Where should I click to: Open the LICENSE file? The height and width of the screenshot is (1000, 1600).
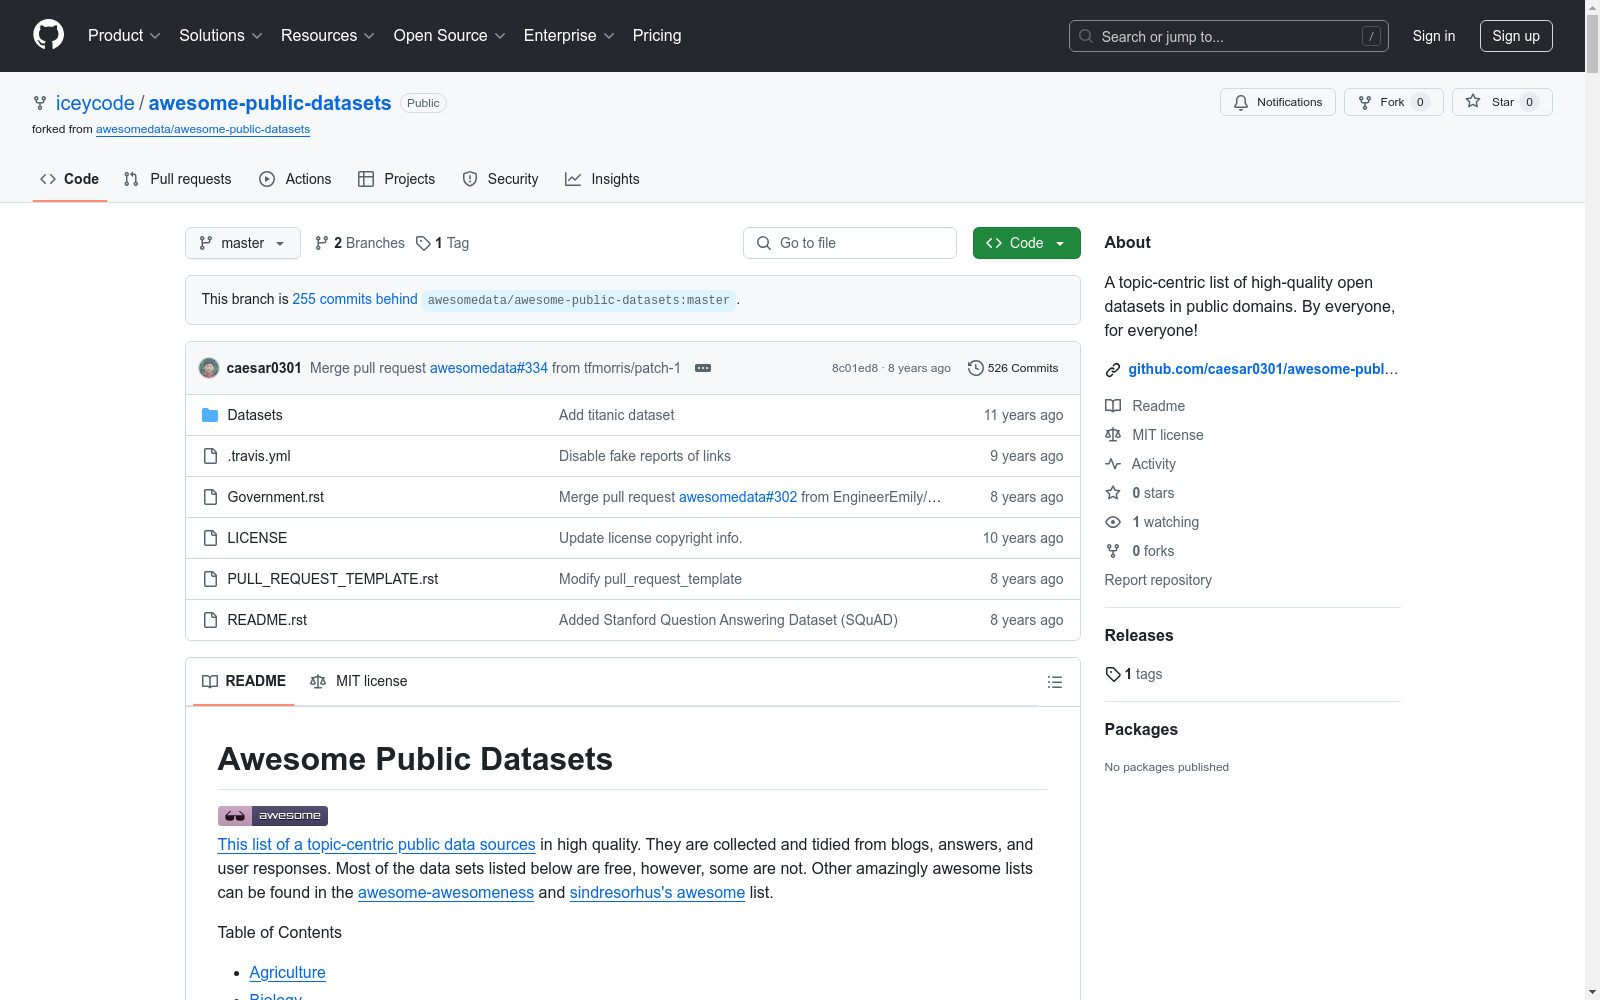click(257, 538)
